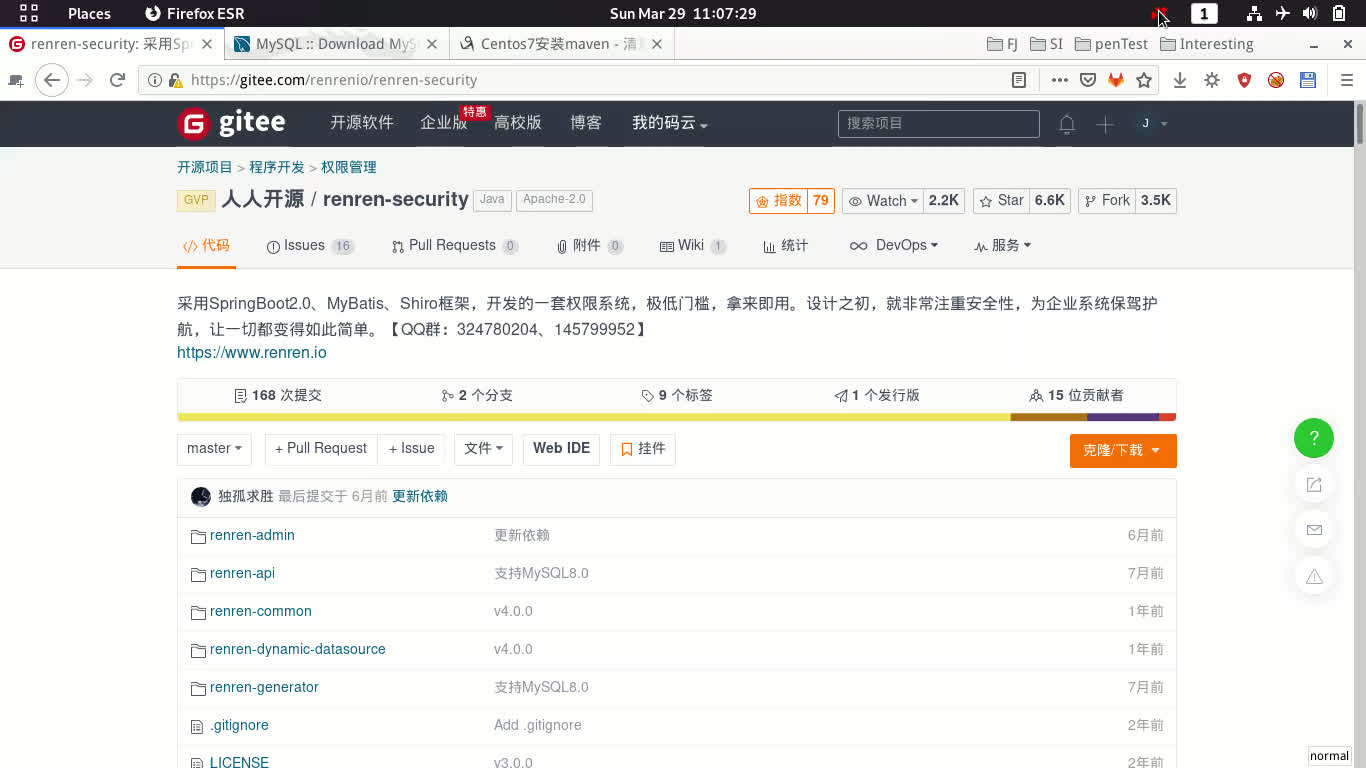Screen dimensions: 1366x768
Task: Click the plus icon in gitee header
Action: pyautogui.click(x=1105, y=124)
